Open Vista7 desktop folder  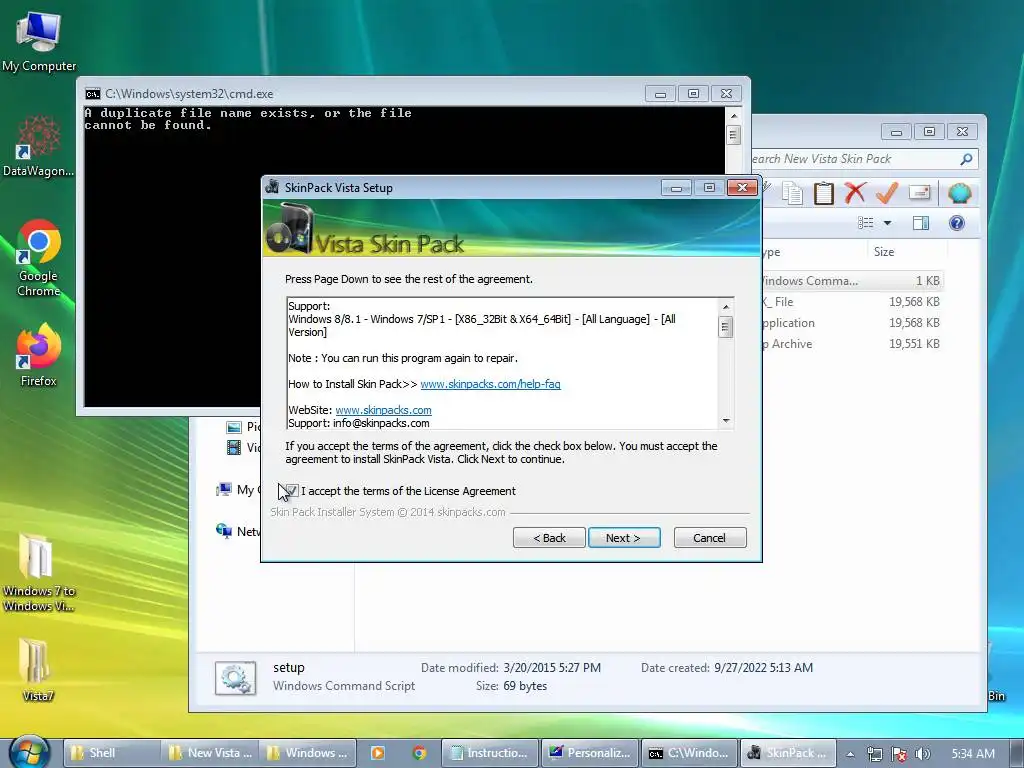click(37, 669)
